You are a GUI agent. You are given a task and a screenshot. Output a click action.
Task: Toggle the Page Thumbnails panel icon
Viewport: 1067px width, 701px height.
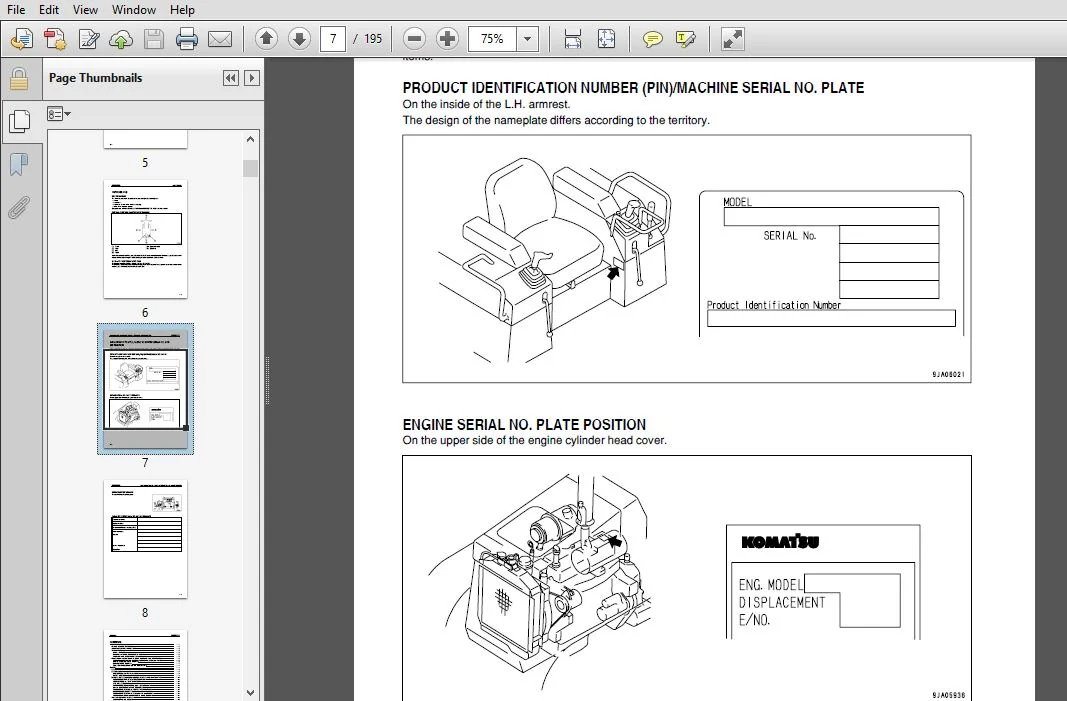click(x=19, y=122)
